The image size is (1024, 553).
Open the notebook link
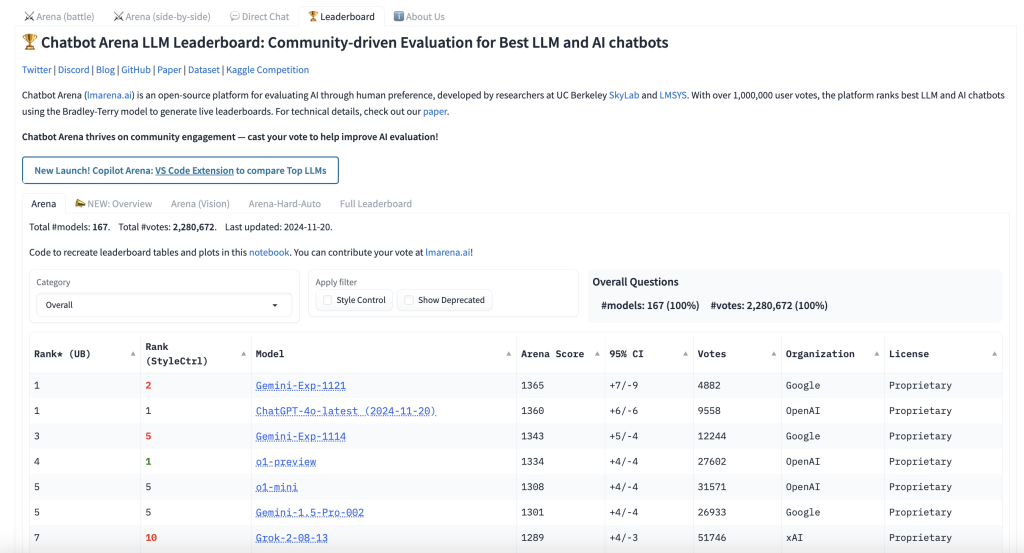[269, 253]
